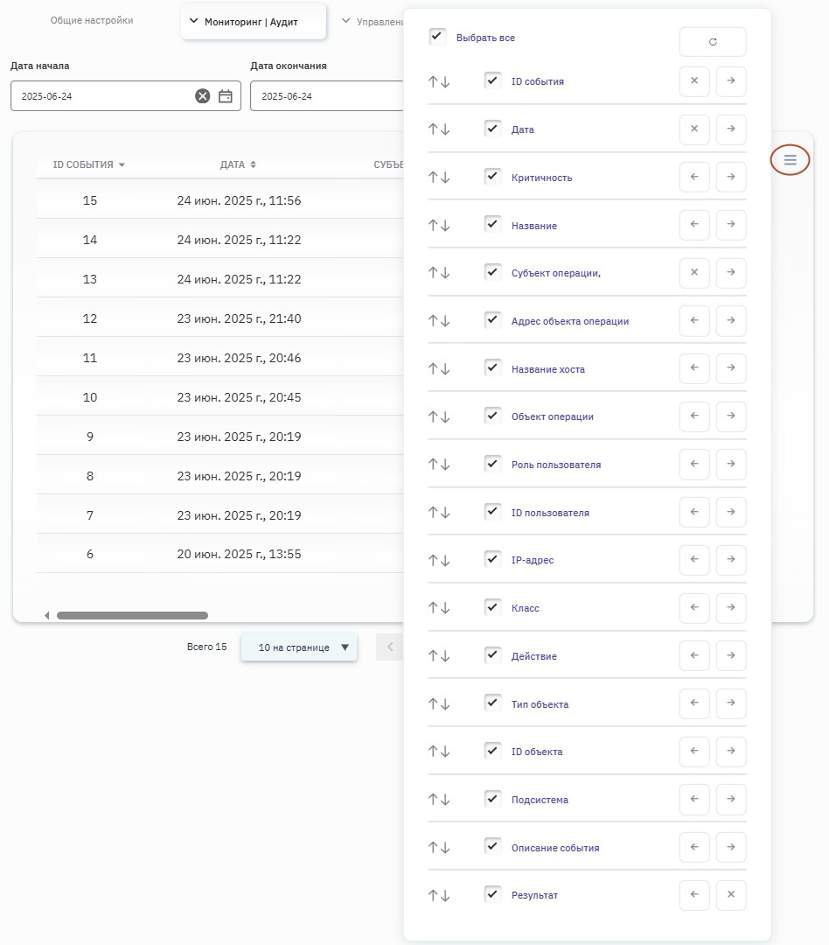Click the left arrow icon in Критичность row
The image size is (829, 945).
pyautogui.click(x=694, y=177)
